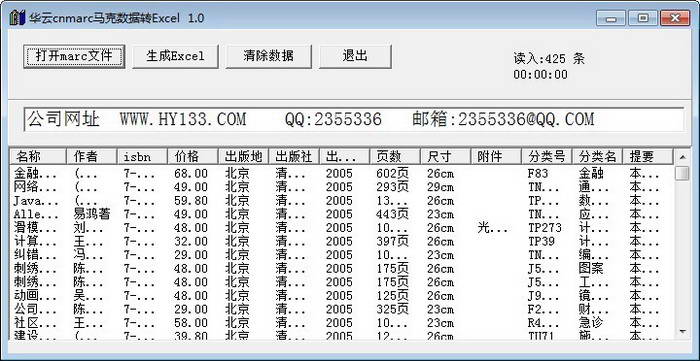This screenshot has width=700, height=361.
Task: Click classification number F2...
Action: [544, 309]
